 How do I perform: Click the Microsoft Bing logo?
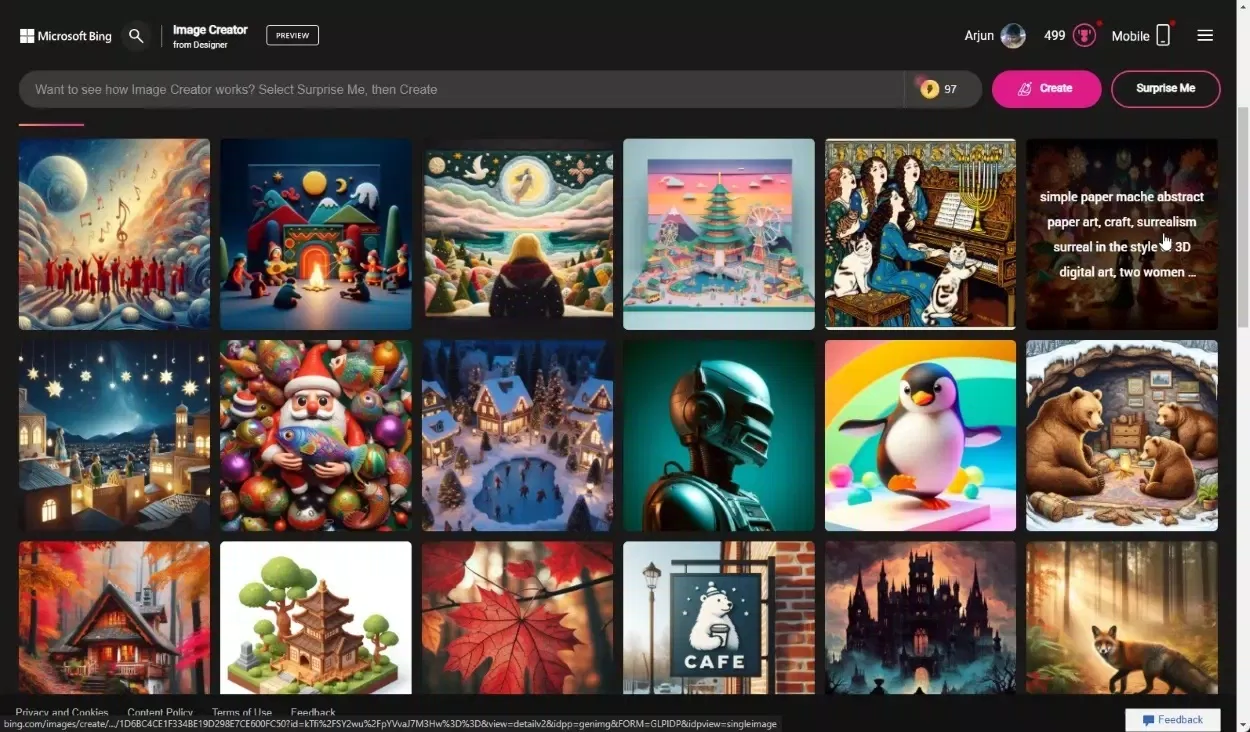(66, 36)
